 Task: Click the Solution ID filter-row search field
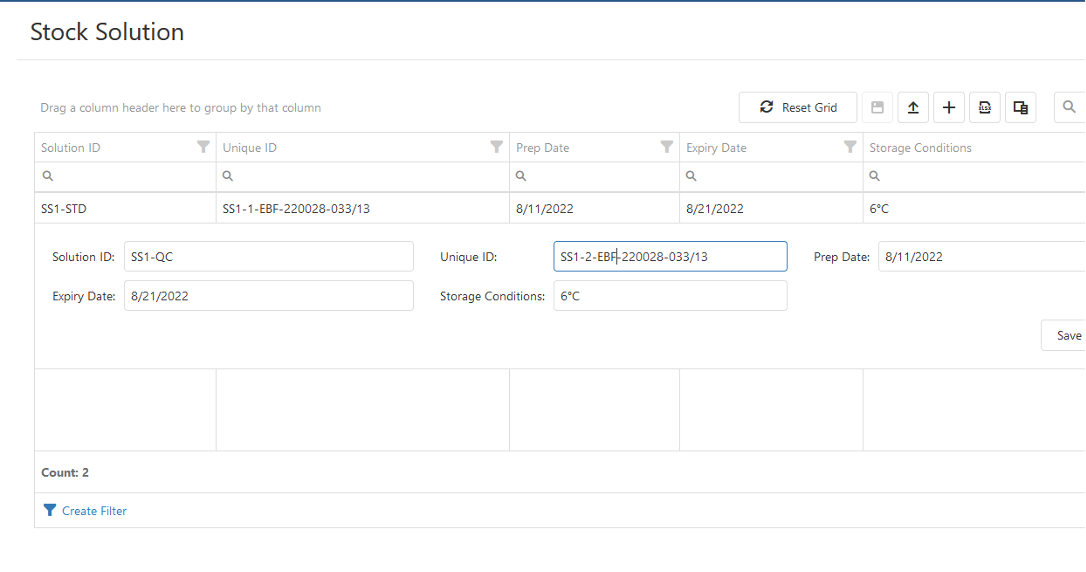(x=130, y=176)
